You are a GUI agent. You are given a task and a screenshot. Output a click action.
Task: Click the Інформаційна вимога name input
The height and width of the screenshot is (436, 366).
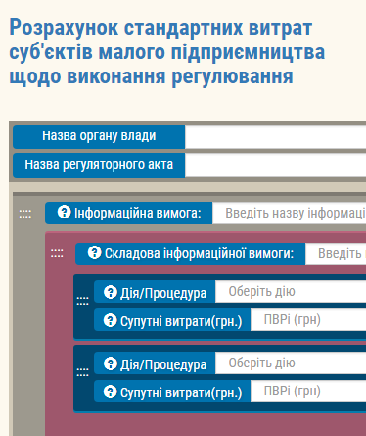tap(289, 213)
